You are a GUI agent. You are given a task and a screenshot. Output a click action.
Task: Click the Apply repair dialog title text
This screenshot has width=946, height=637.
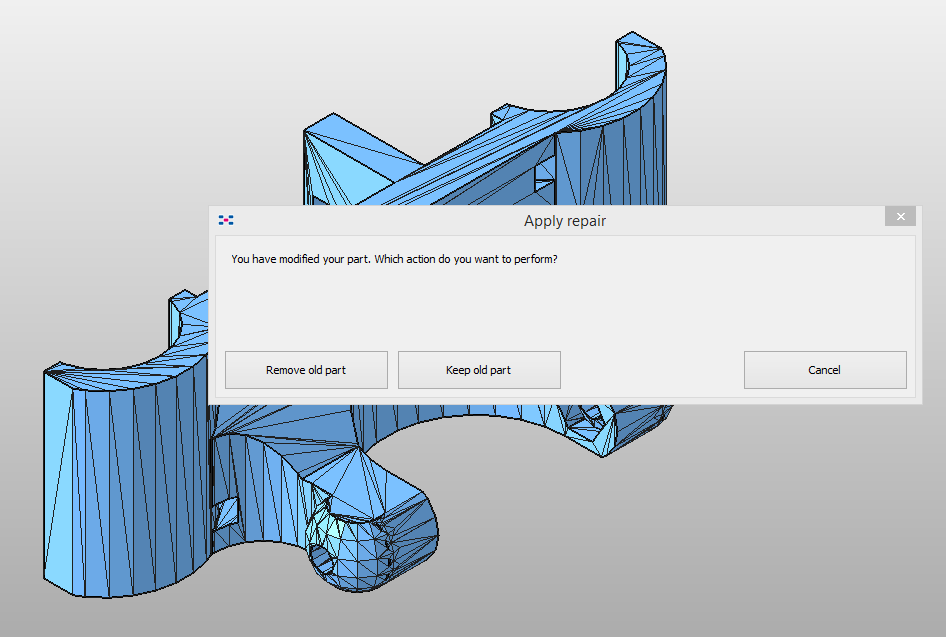[x=565, y=221]
